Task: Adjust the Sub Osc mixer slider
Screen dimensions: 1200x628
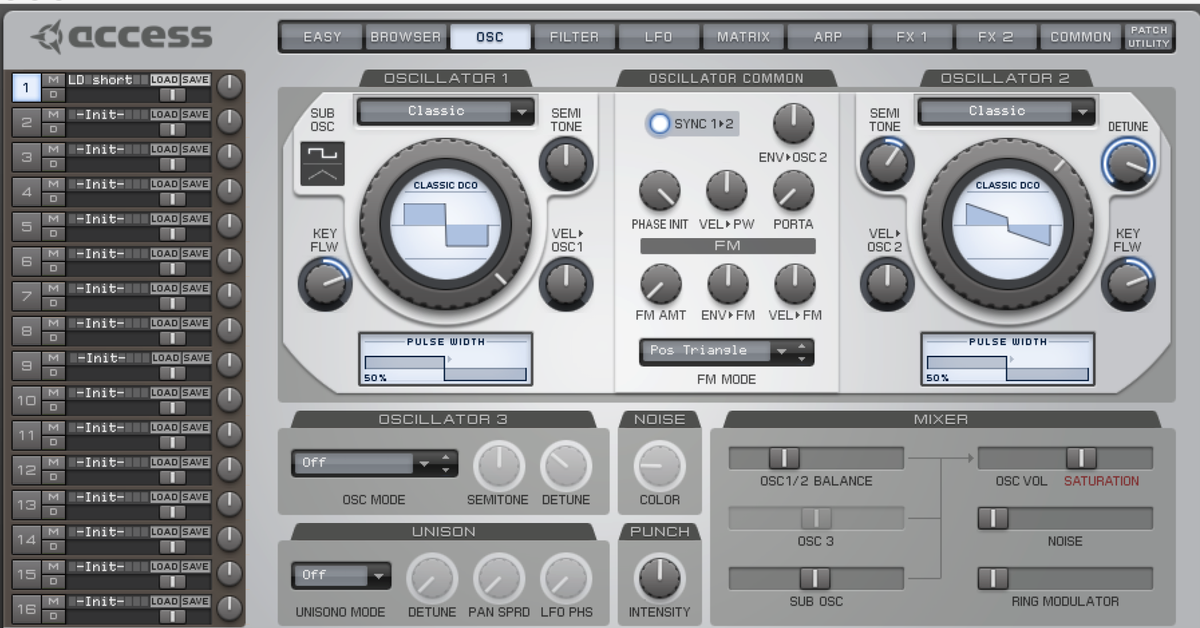Action: click(816, 578)
